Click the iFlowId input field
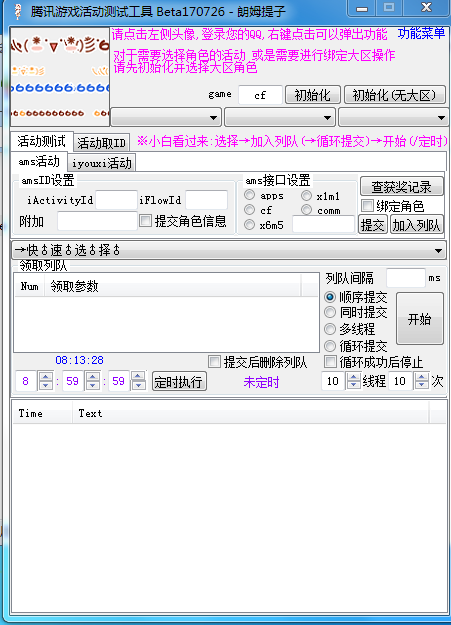Viewport: 451px width, 625px height. [206, 200]
